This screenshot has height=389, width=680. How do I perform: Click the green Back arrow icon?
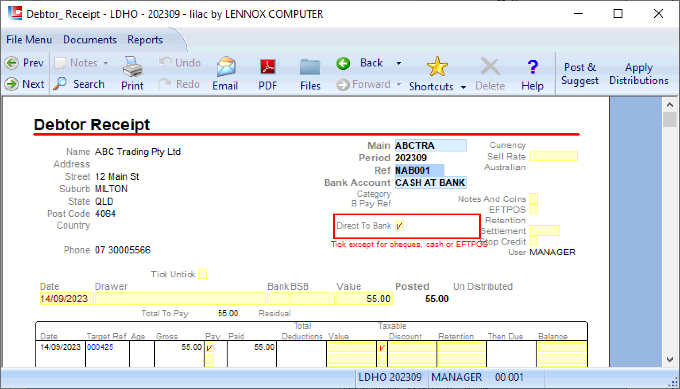[343, 63]
